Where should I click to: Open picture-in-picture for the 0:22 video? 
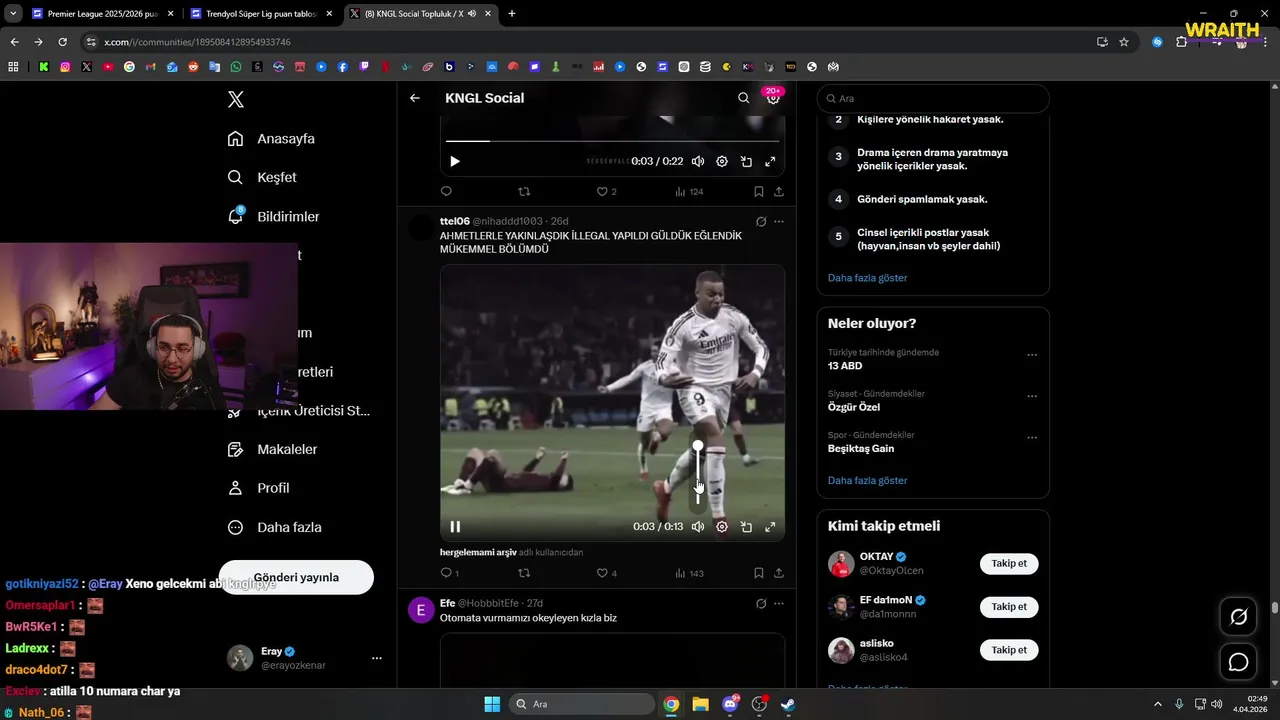[746, 161]
